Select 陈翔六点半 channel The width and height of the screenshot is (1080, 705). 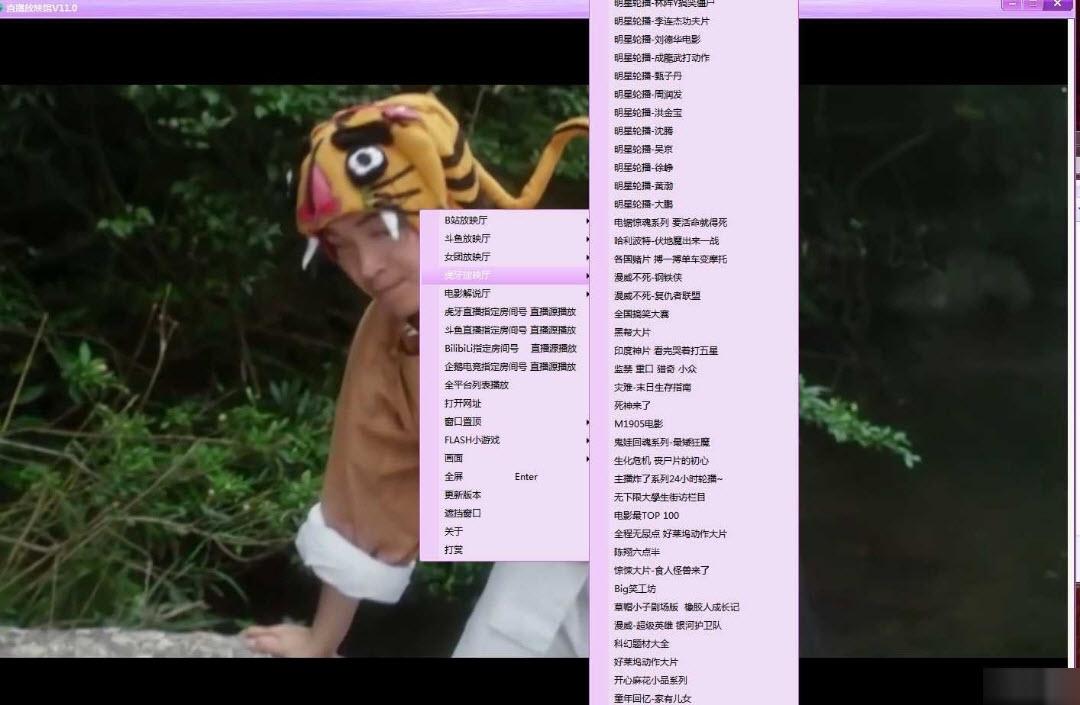tap(694, 552)
